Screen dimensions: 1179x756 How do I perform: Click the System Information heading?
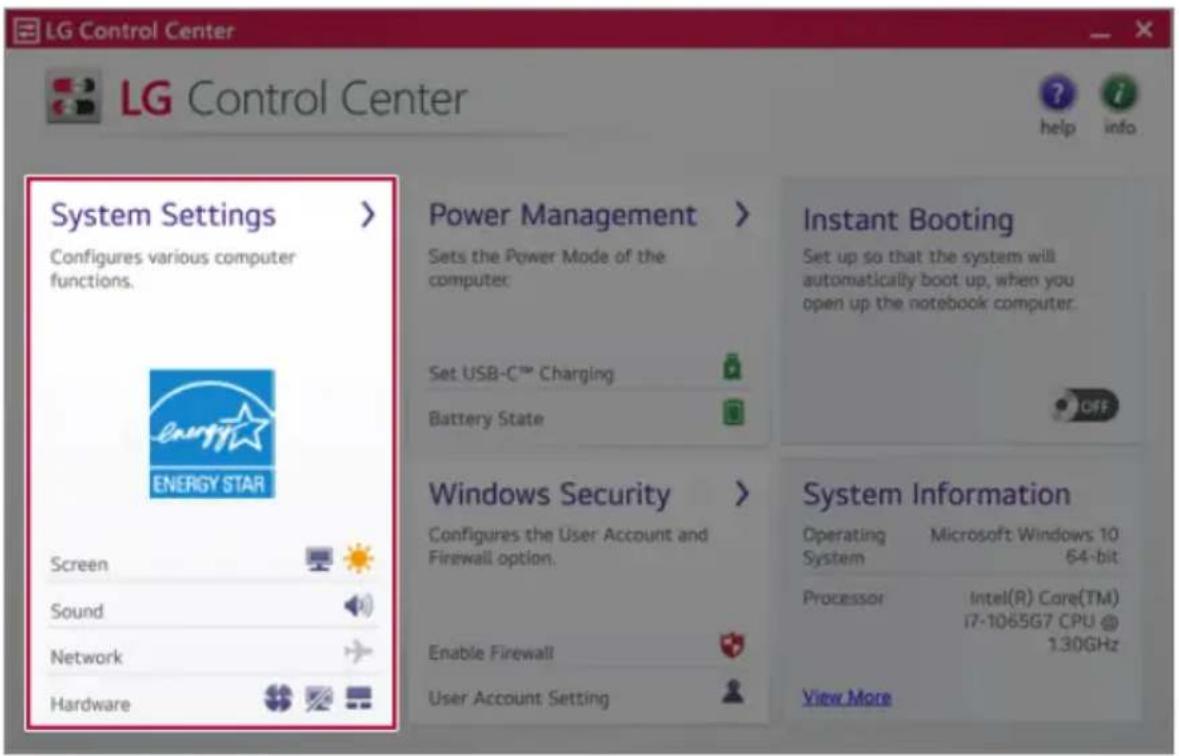coord(936,494)
